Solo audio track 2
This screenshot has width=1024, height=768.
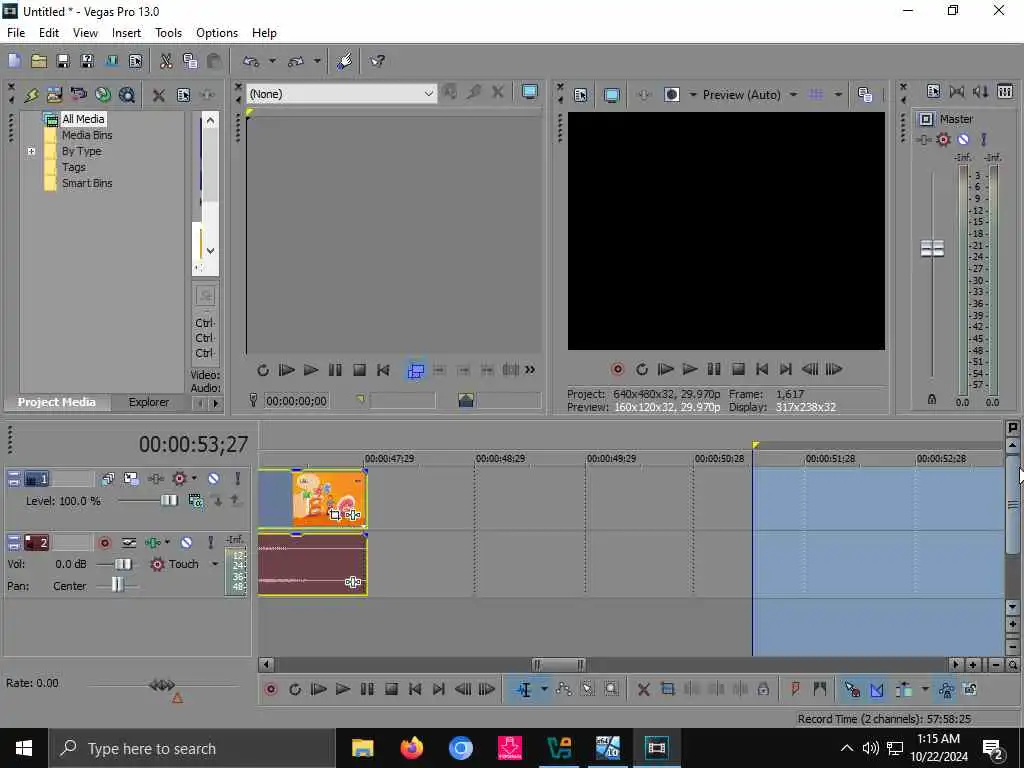[x=210, y=543]
